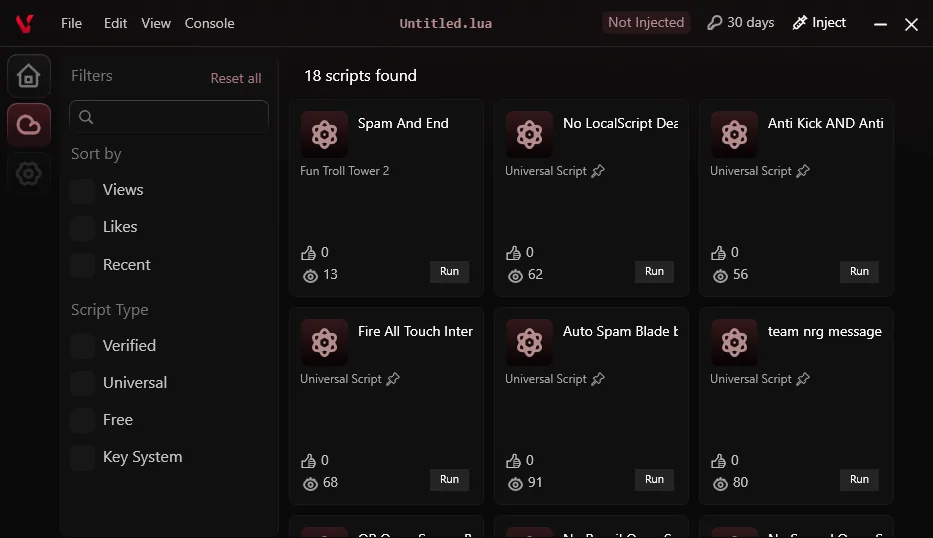Click the key icon next to 30 days
The image size is (933, 538).
[x=714, y=23]
